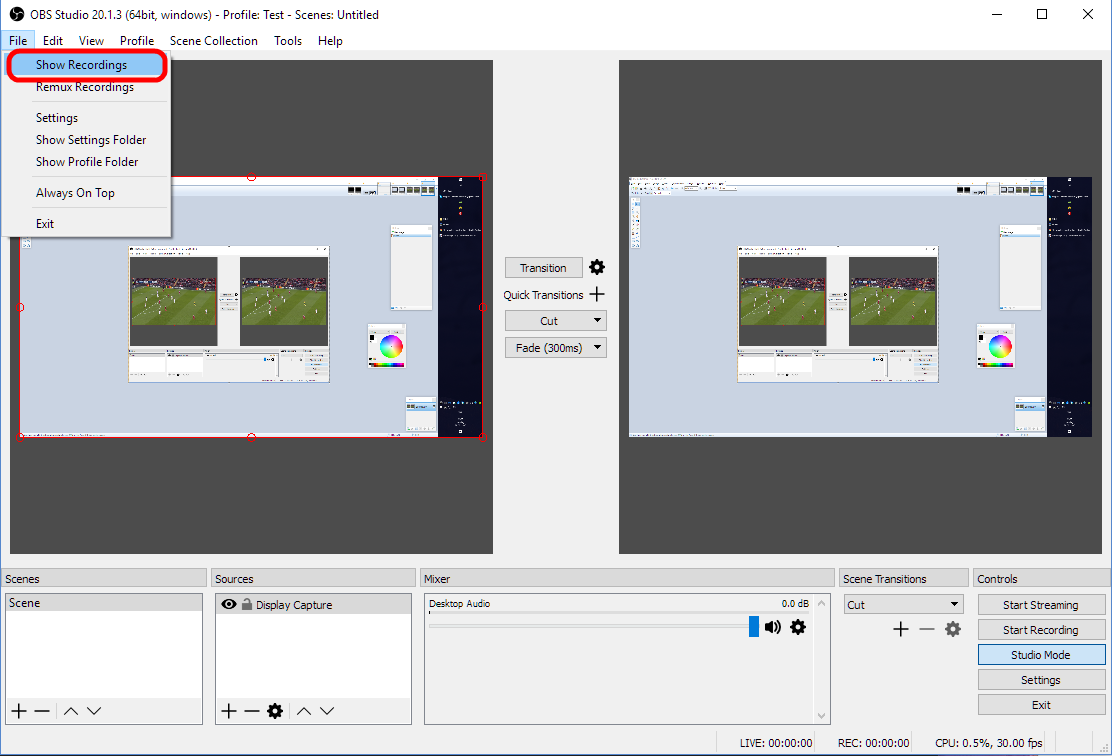
Task: Click Exit button in Controls panel
Action: (x=1041, y=705)
